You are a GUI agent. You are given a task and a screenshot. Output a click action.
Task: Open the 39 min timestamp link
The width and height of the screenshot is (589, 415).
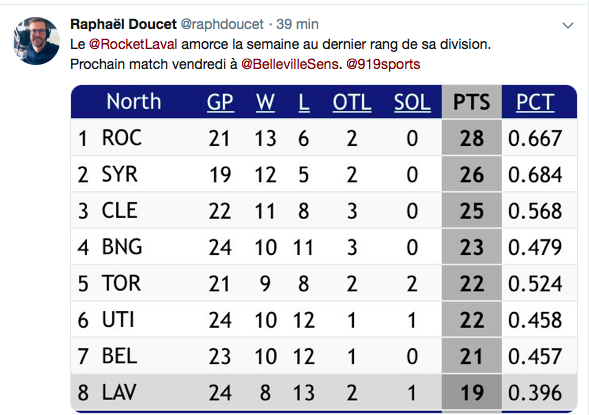tap(297, 24)
